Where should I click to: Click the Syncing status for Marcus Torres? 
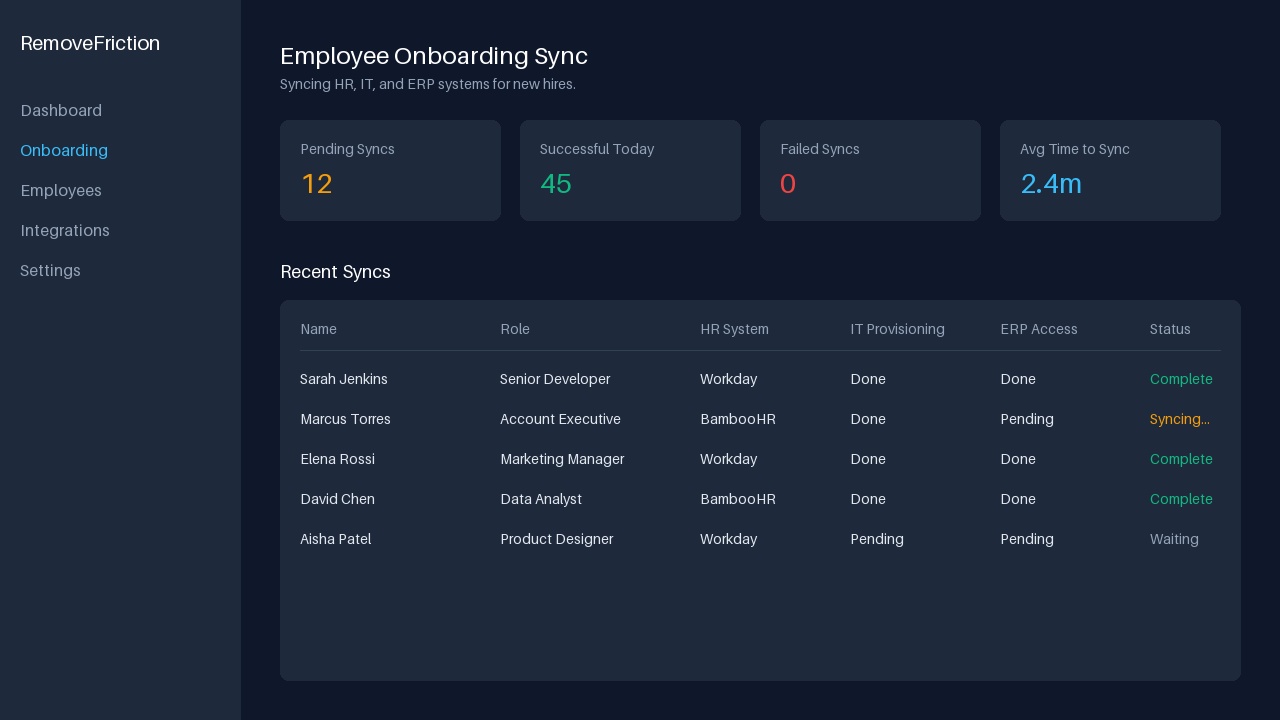click(1180, 419)
